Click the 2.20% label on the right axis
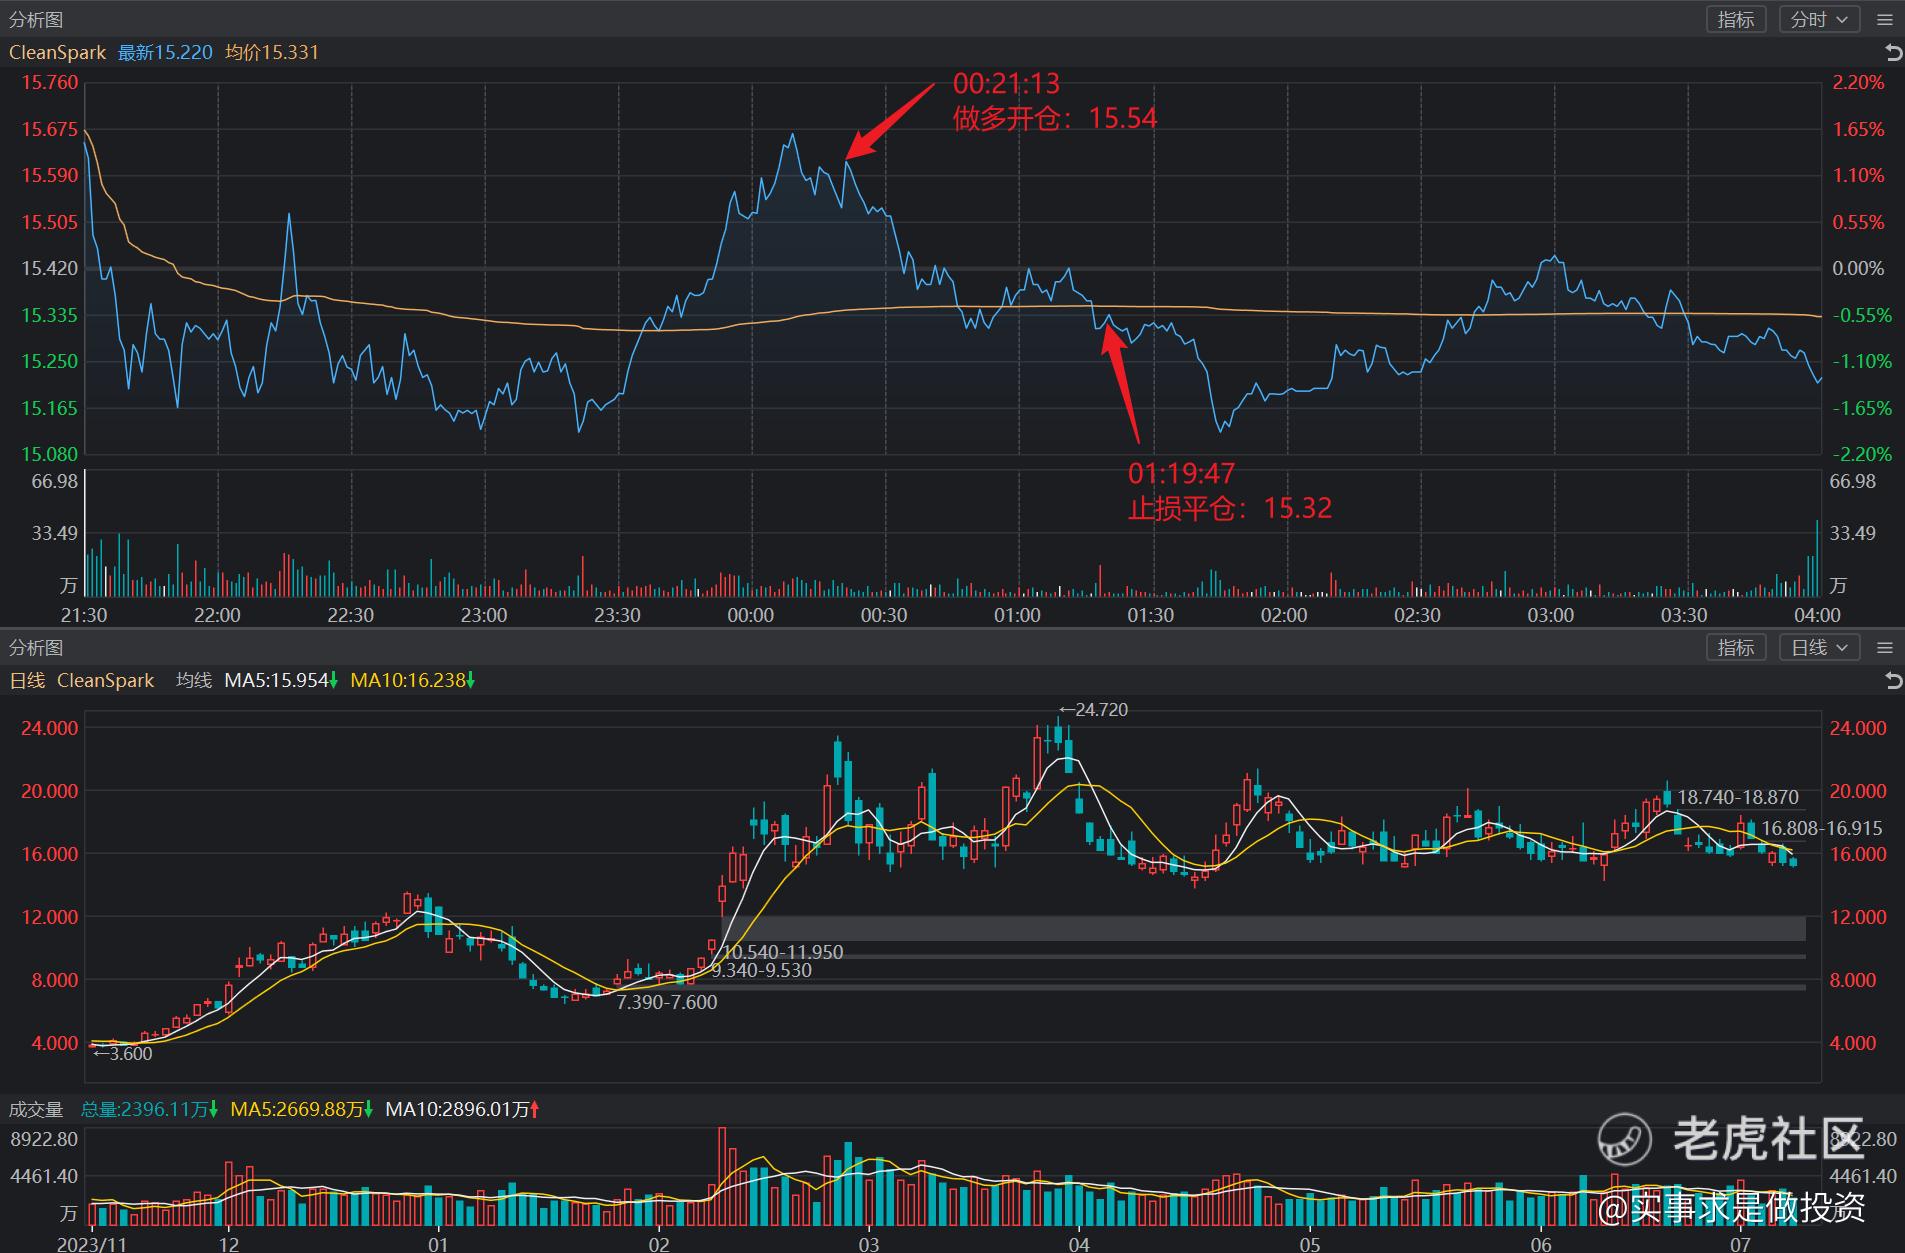The height and width of the screenshot is (1253, 1905). point(1858,82)
